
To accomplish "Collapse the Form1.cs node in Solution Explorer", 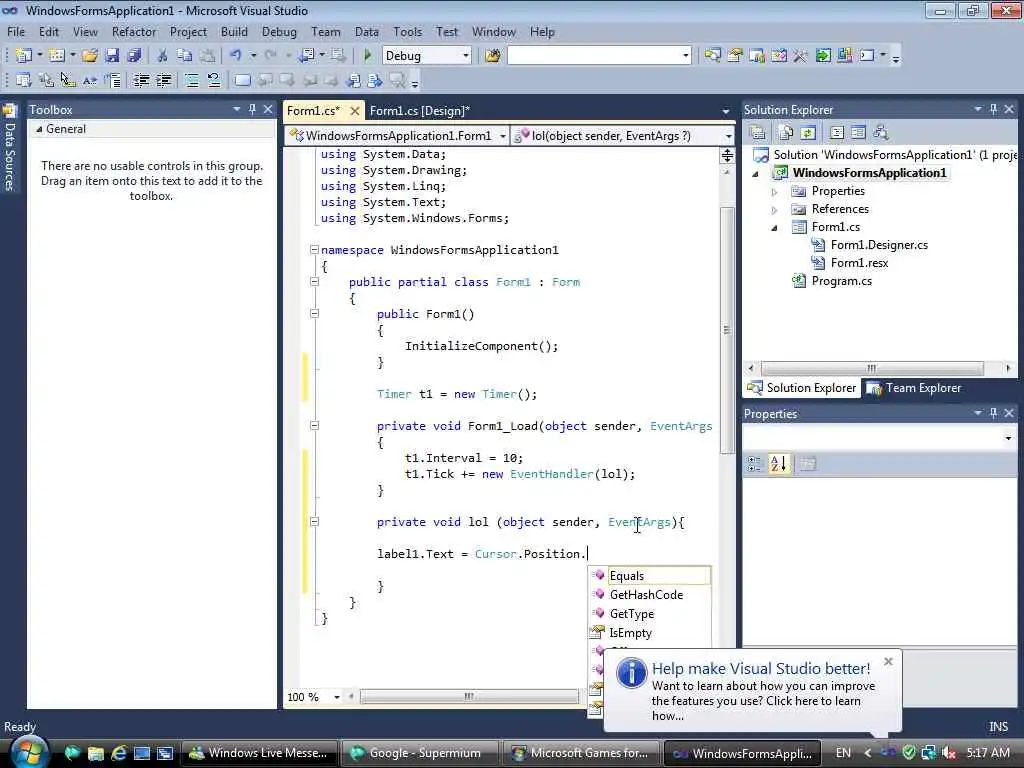I will tap(775, 228).
